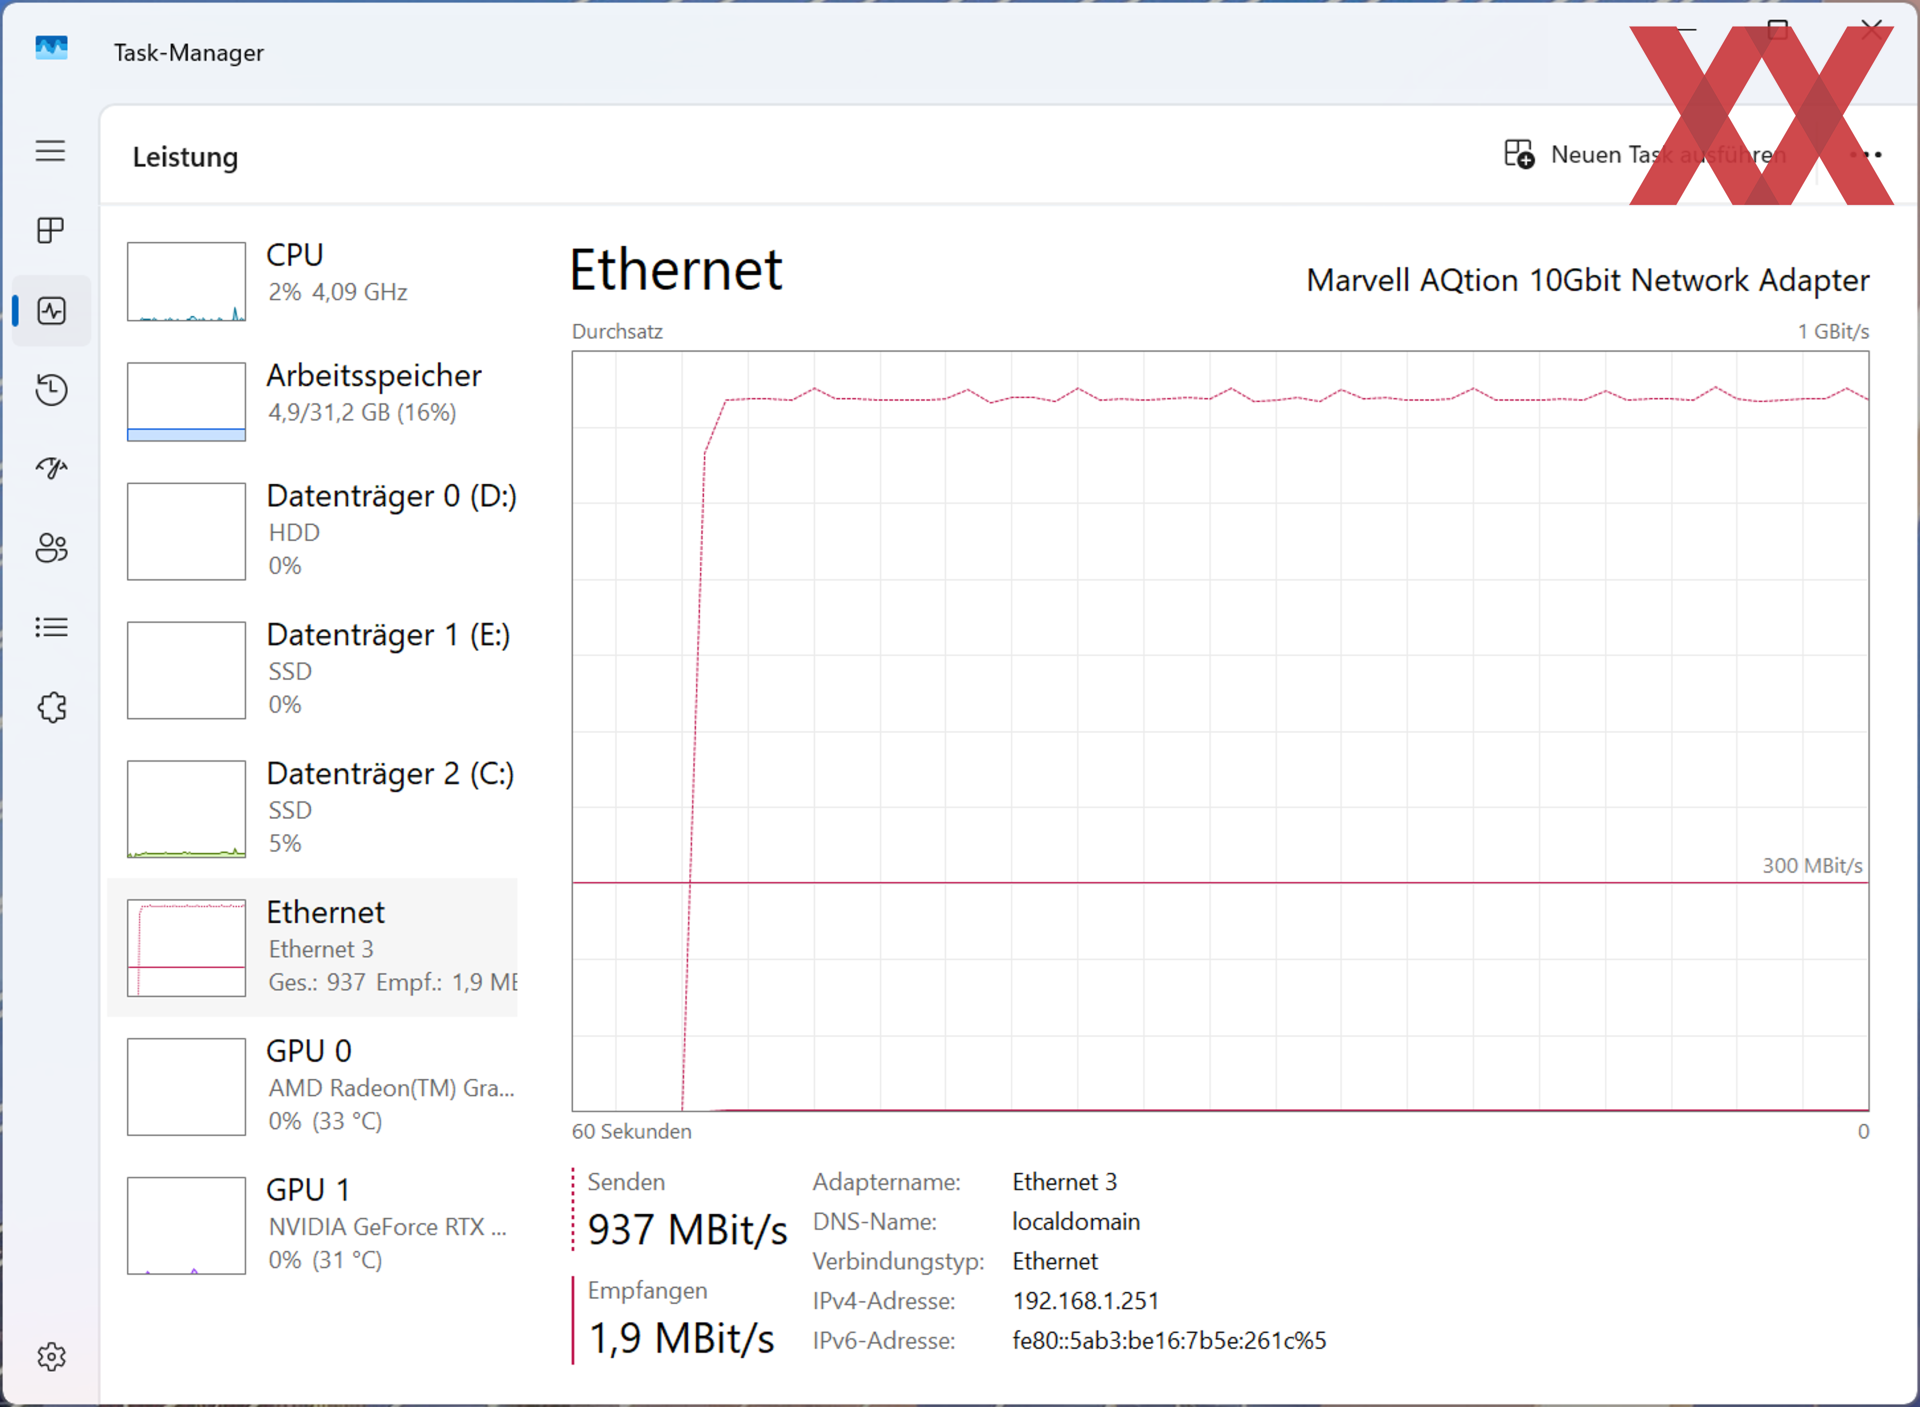Select the Performance page icon
The height and width of the screenshot is (1407, 1920).
coord(51,310)
